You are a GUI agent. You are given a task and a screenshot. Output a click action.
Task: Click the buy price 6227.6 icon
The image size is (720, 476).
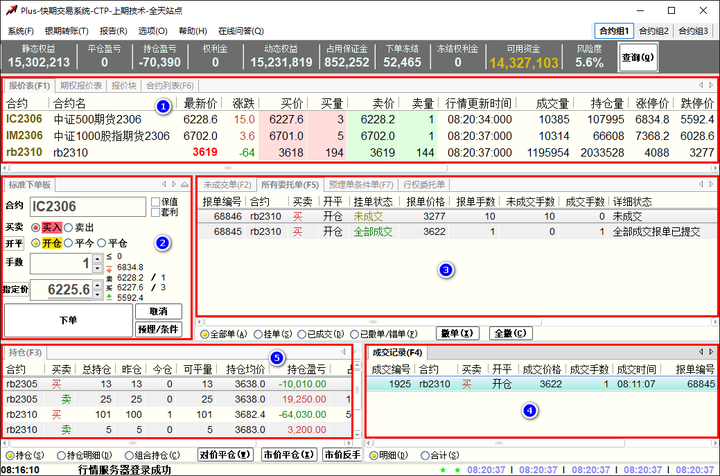(109, 288)
